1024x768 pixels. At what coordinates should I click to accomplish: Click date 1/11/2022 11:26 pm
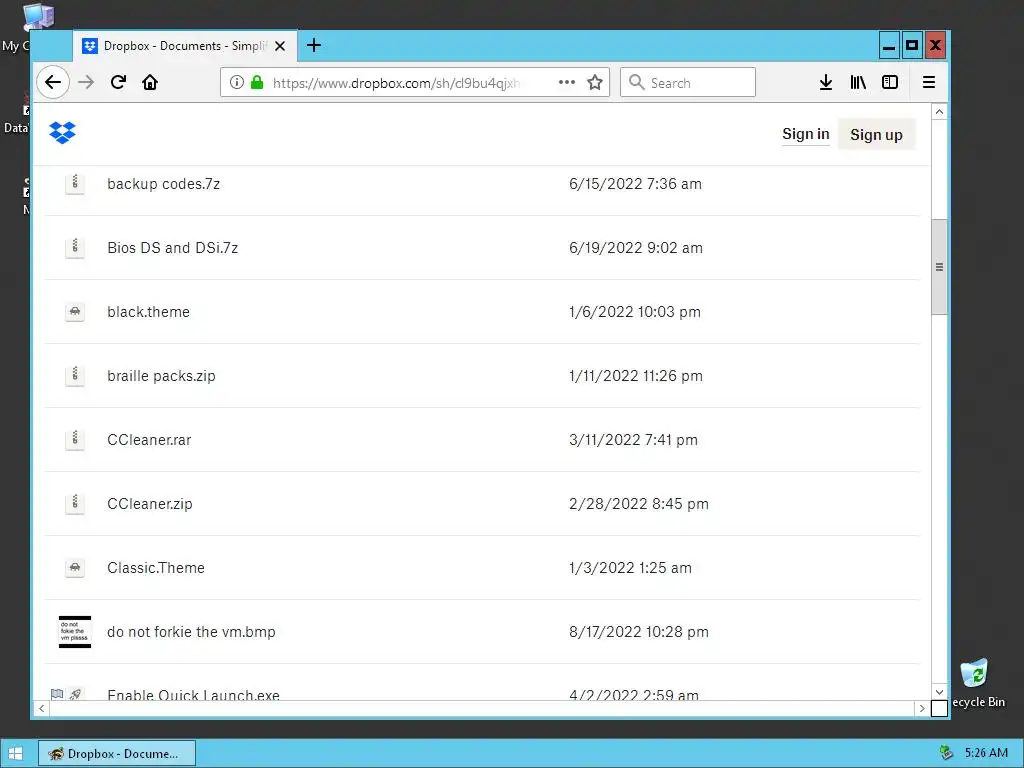[635, 376]
